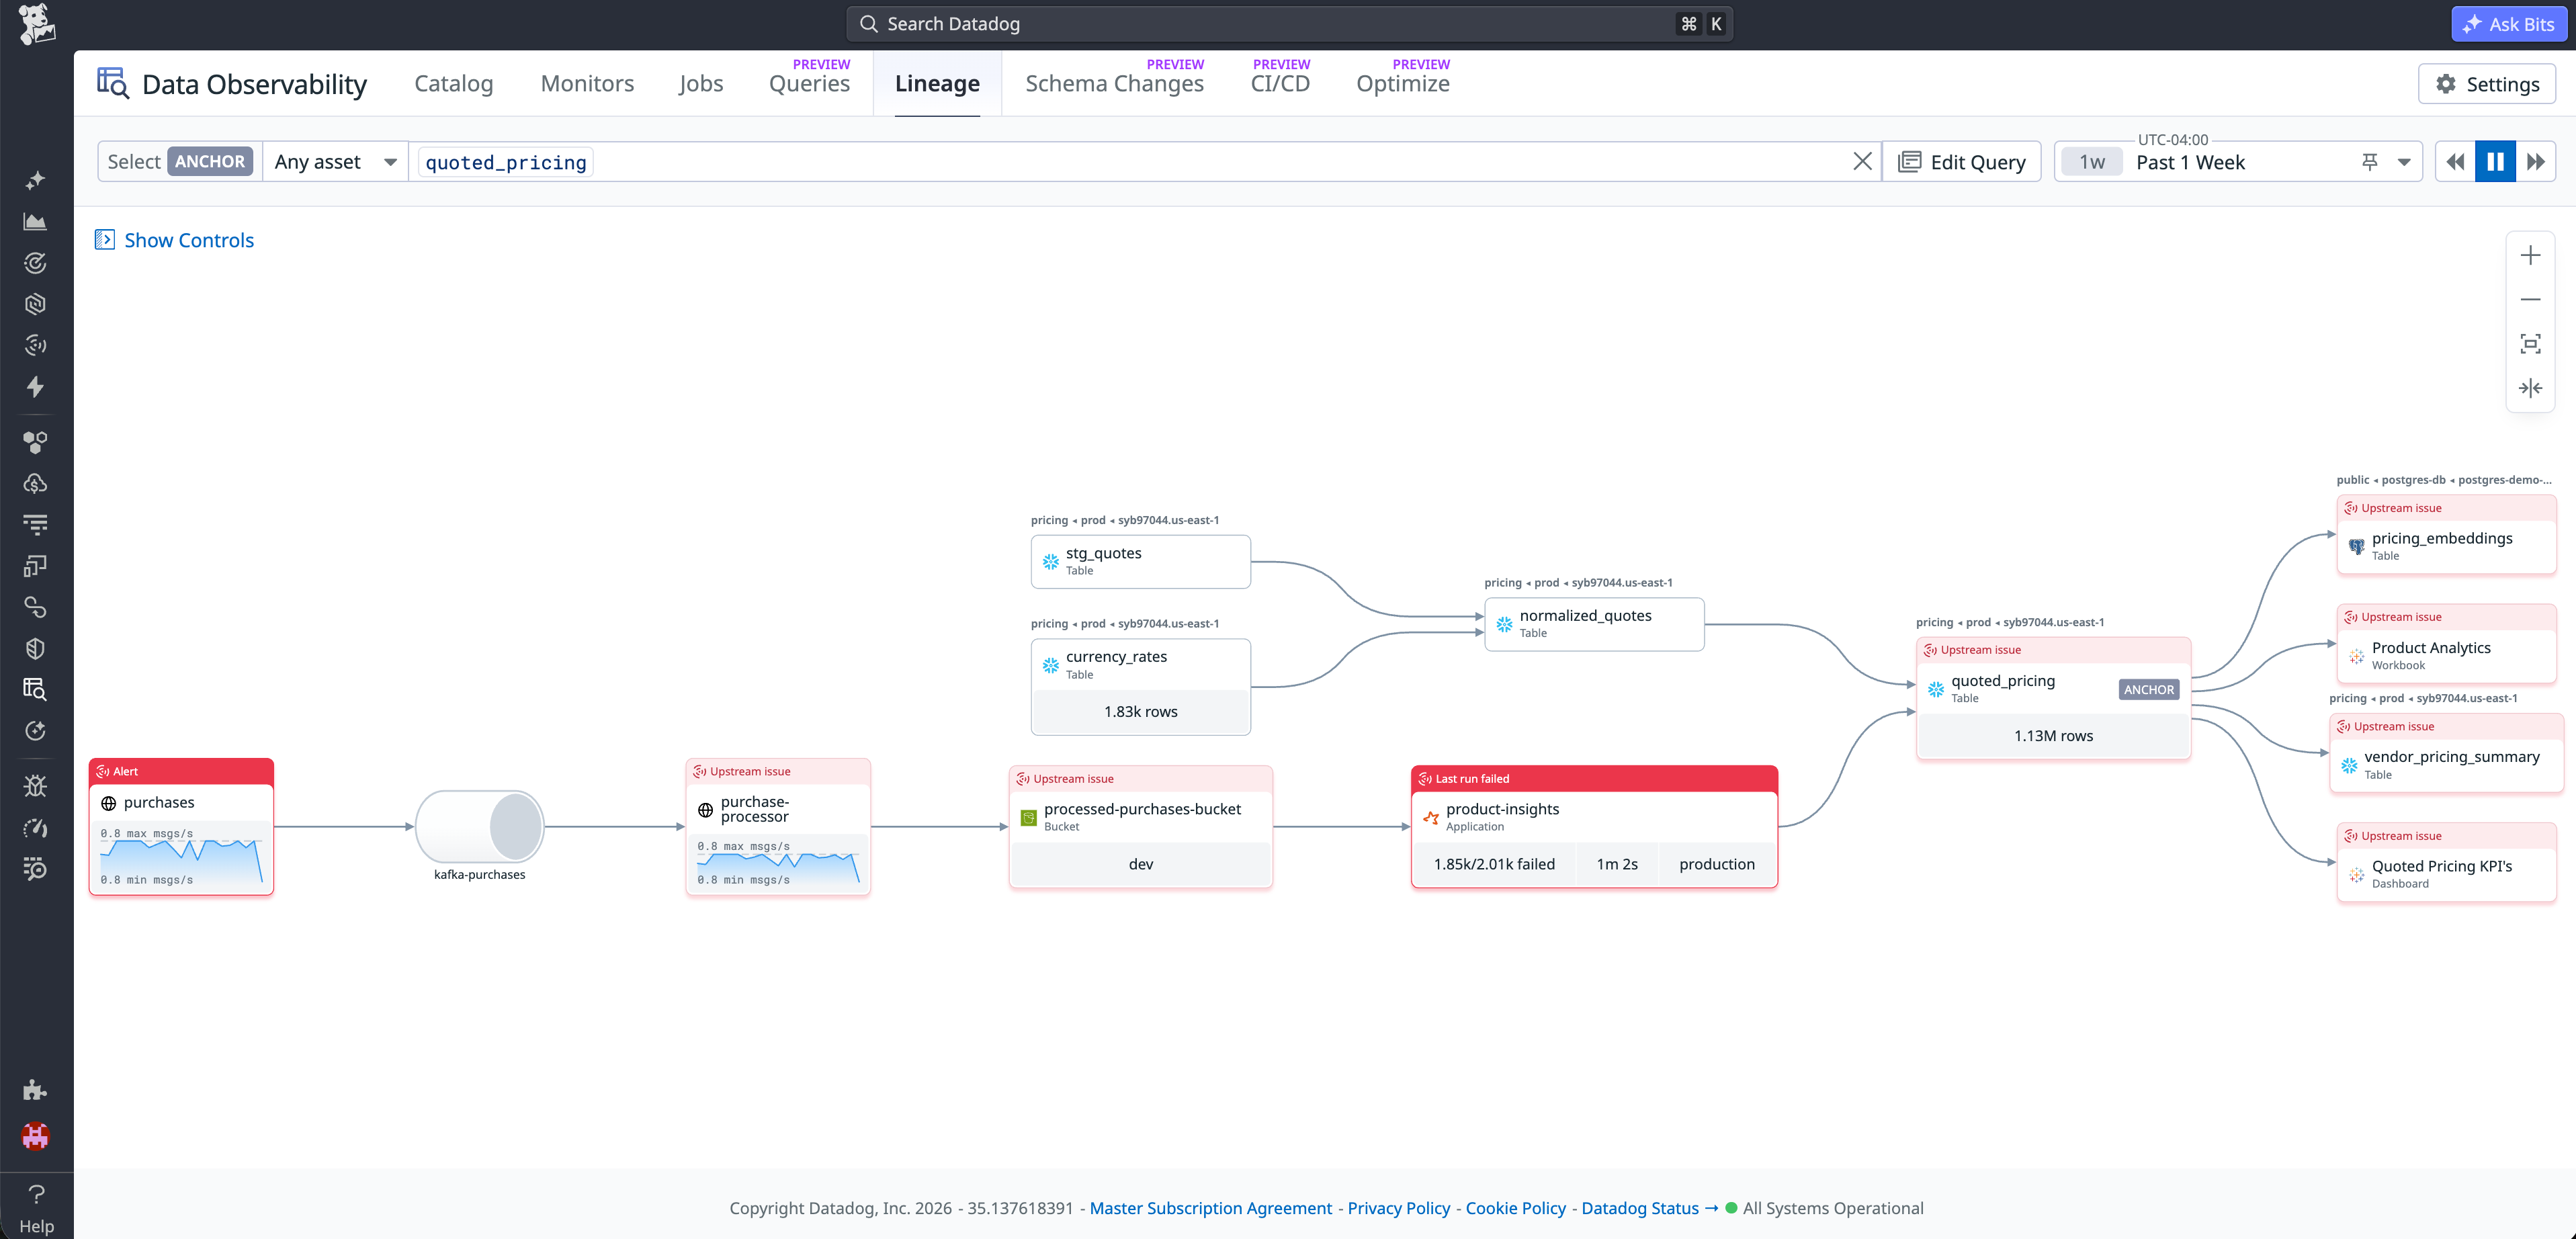
Task: Open the Schema Changes tab
Action: point(1114,83)
